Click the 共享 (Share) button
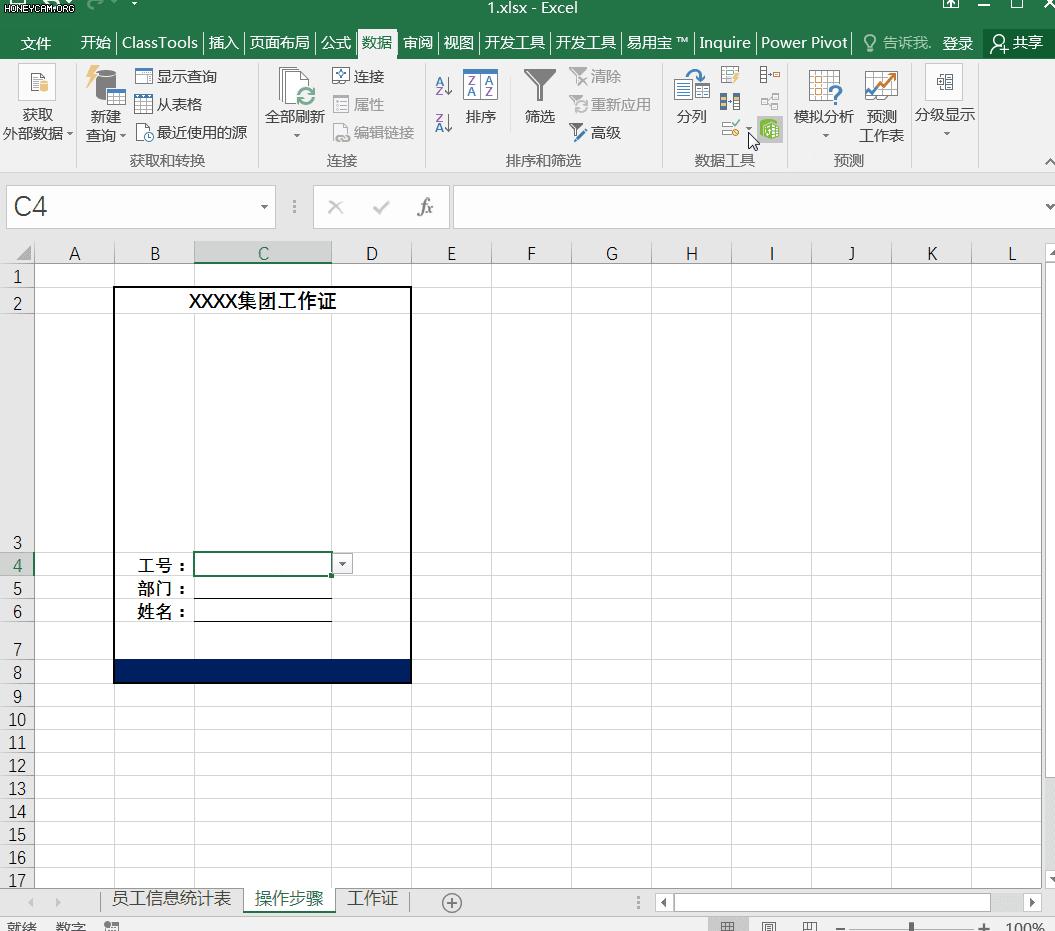This screenshot has height=931, width=1055. click(1017, 43)
